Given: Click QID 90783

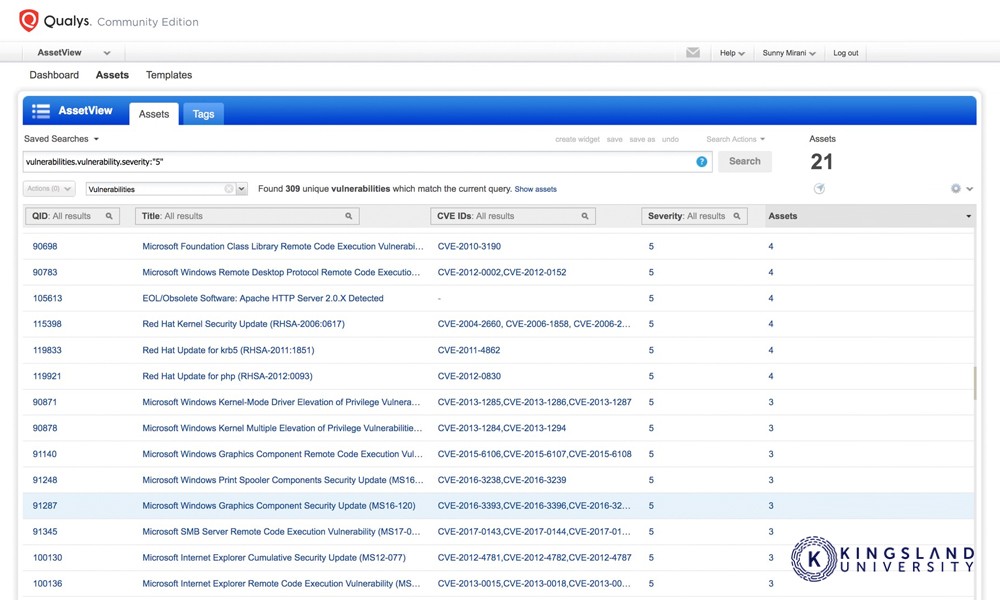Looking at the screenshot, I should pyautogui.click(x=45, y=272).
